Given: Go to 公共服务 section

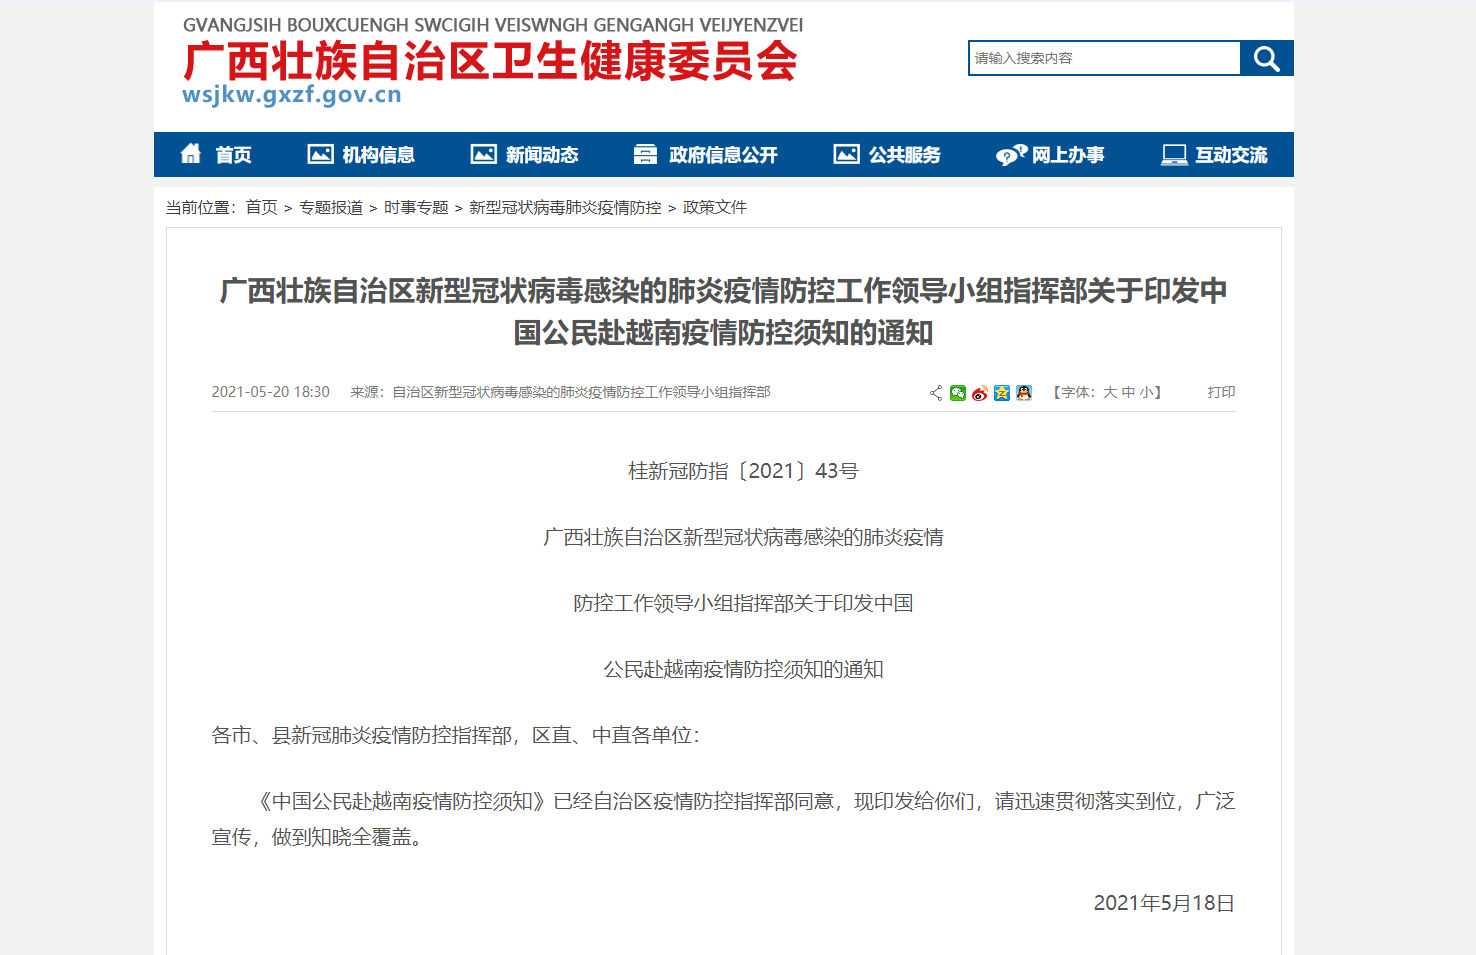Looking at the screenshot, I should click(888, 155).
